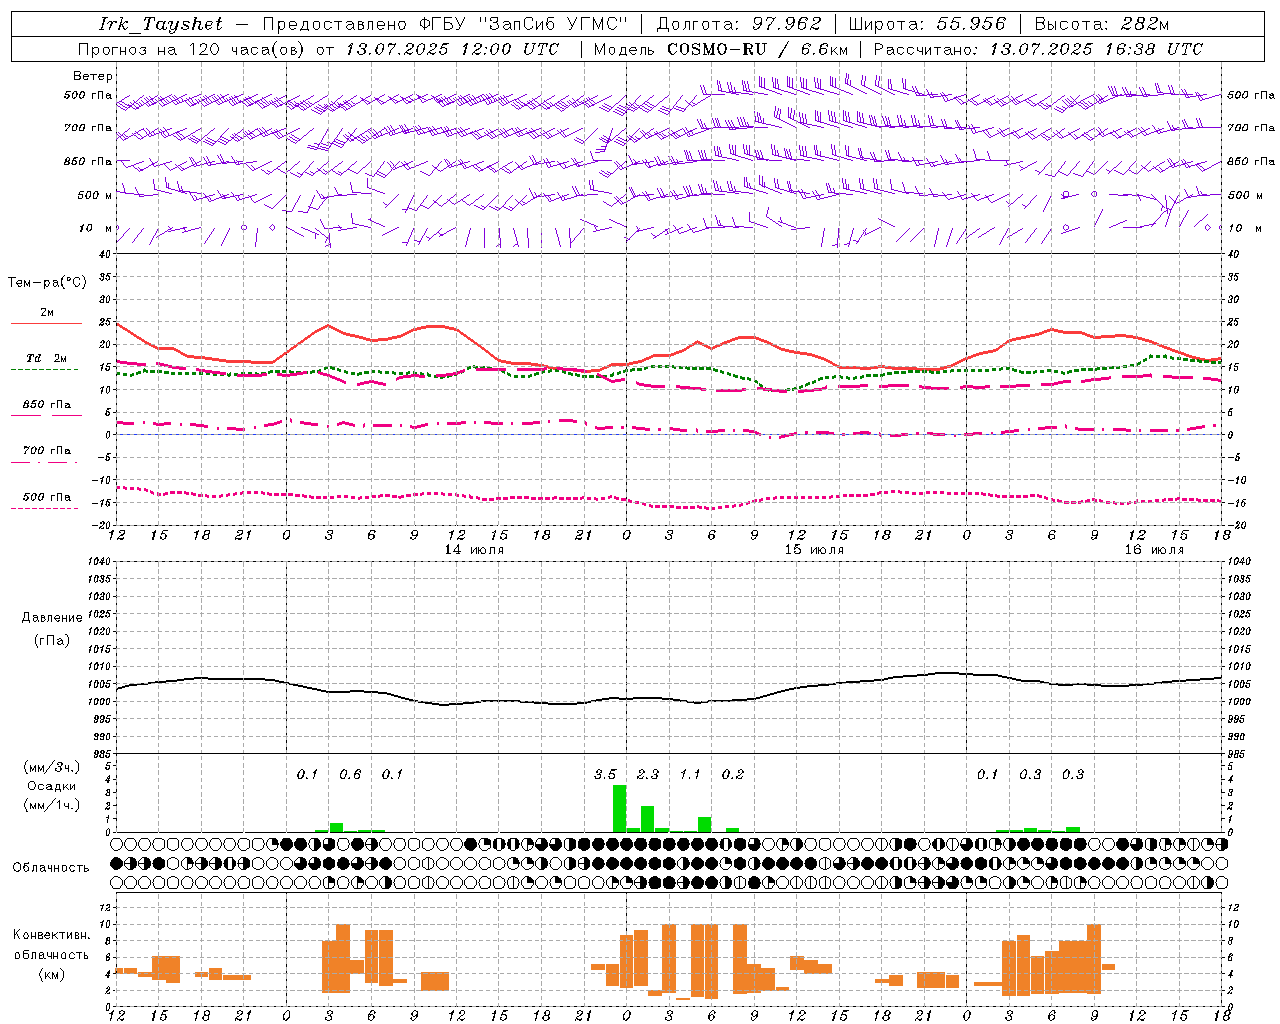Select the longitude value Долгота: 97.962
1280x1024 pixels.
pos(738,24)
